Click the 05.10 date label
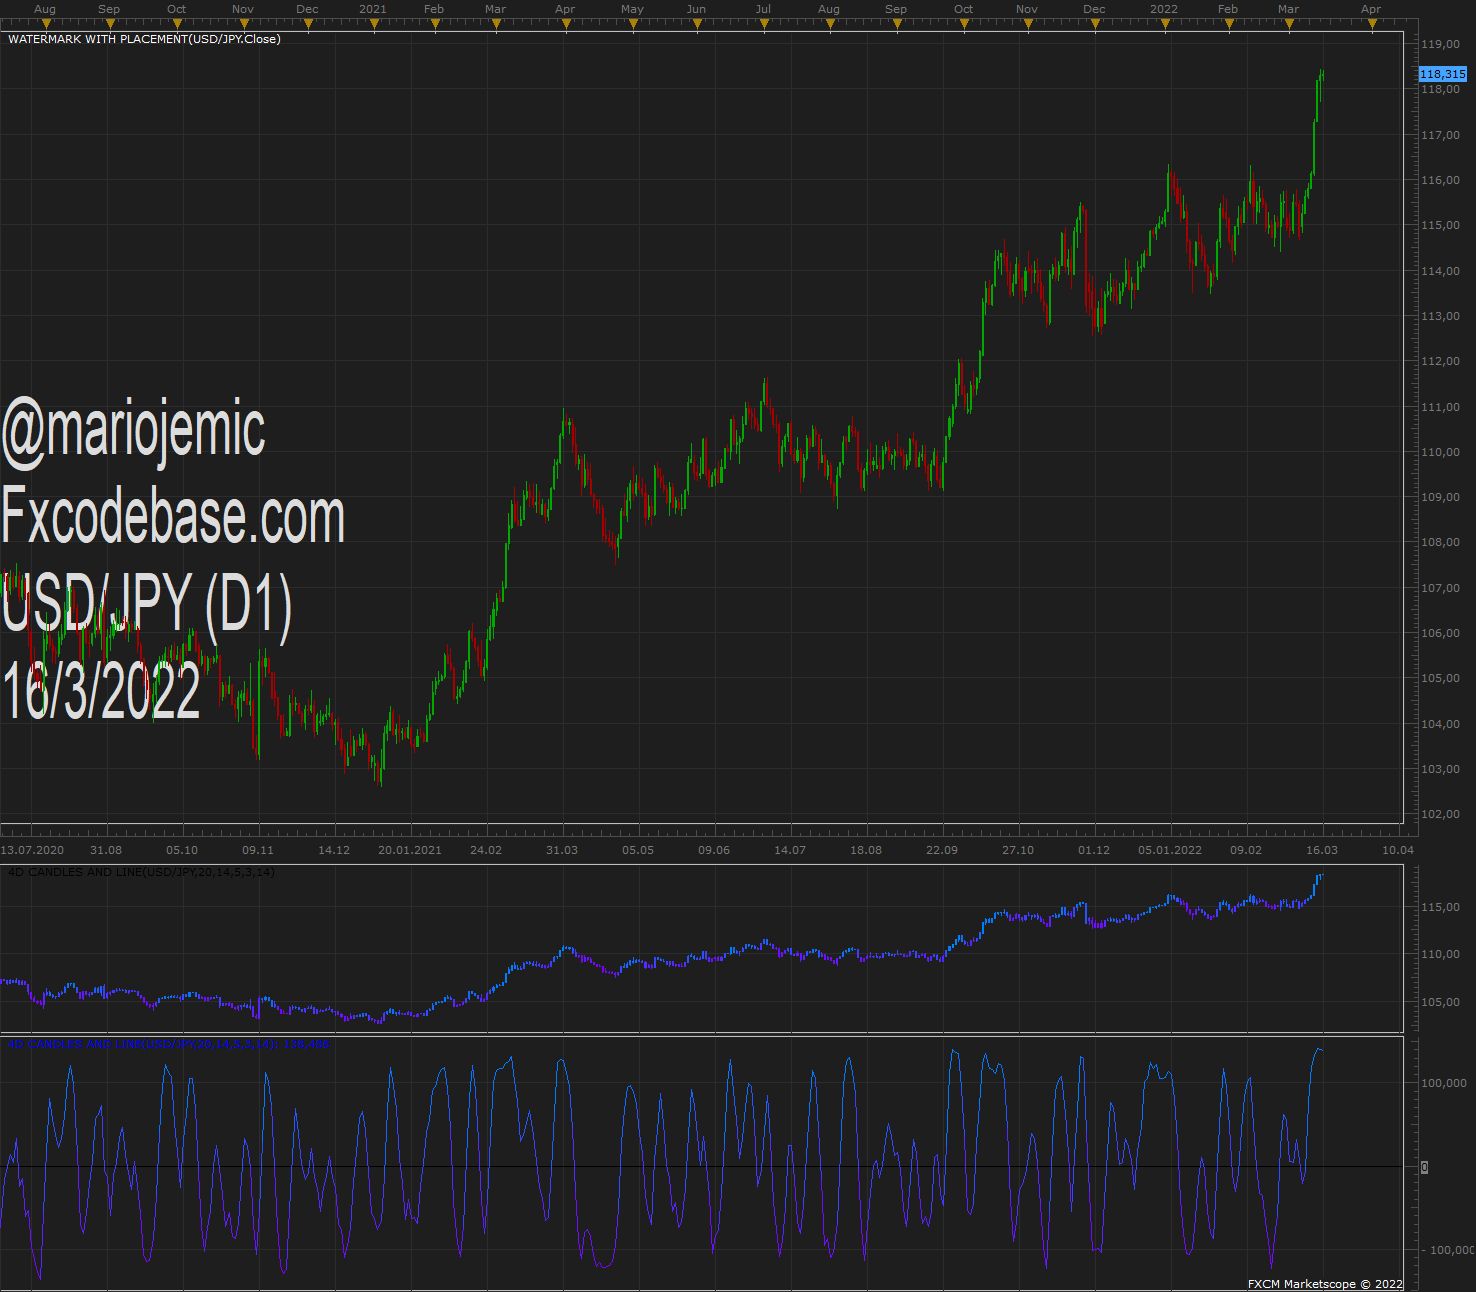This screenshot has height=1292, width=1476. click(182, 850)
